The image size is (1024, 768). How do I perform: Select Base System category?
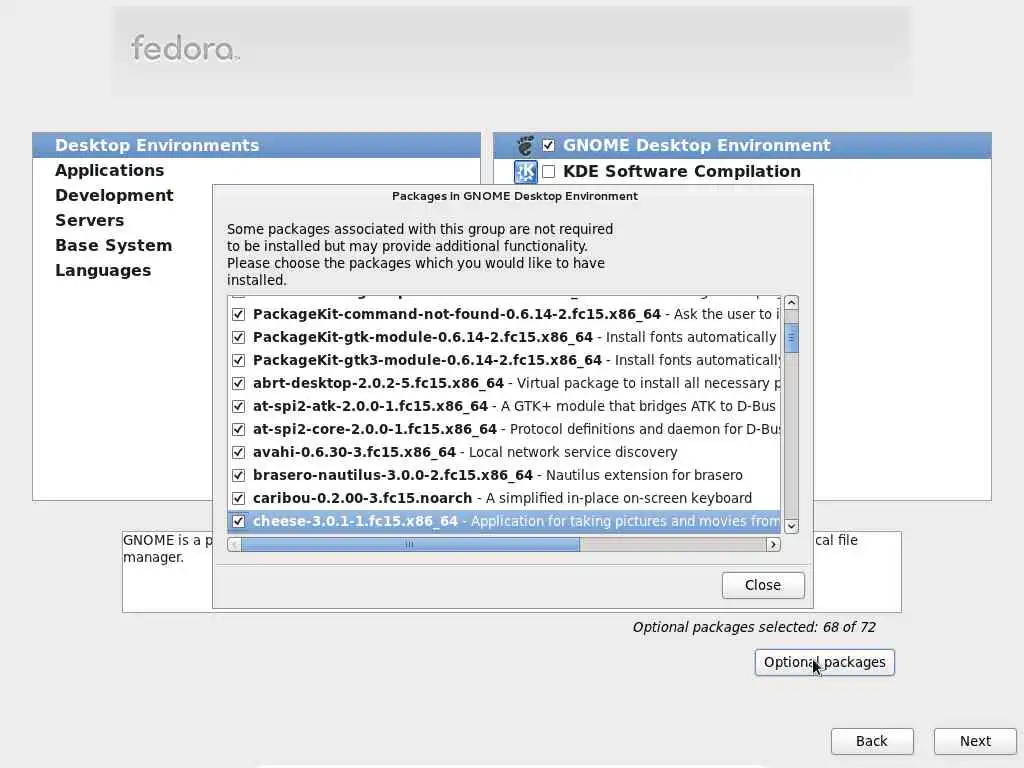114,246
